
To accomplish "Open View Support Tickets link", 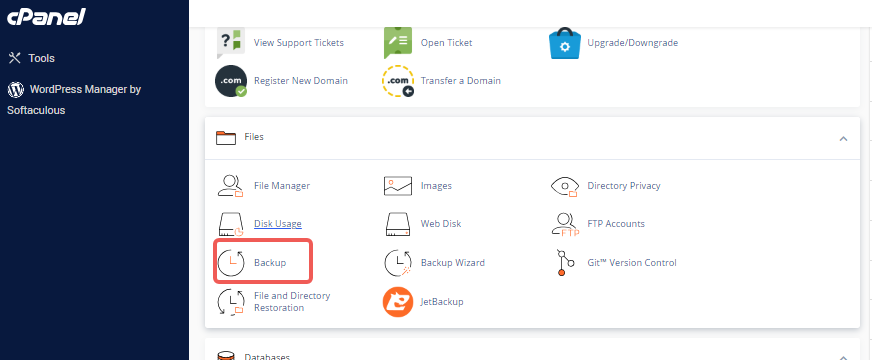I will click(x=299, y=42).
